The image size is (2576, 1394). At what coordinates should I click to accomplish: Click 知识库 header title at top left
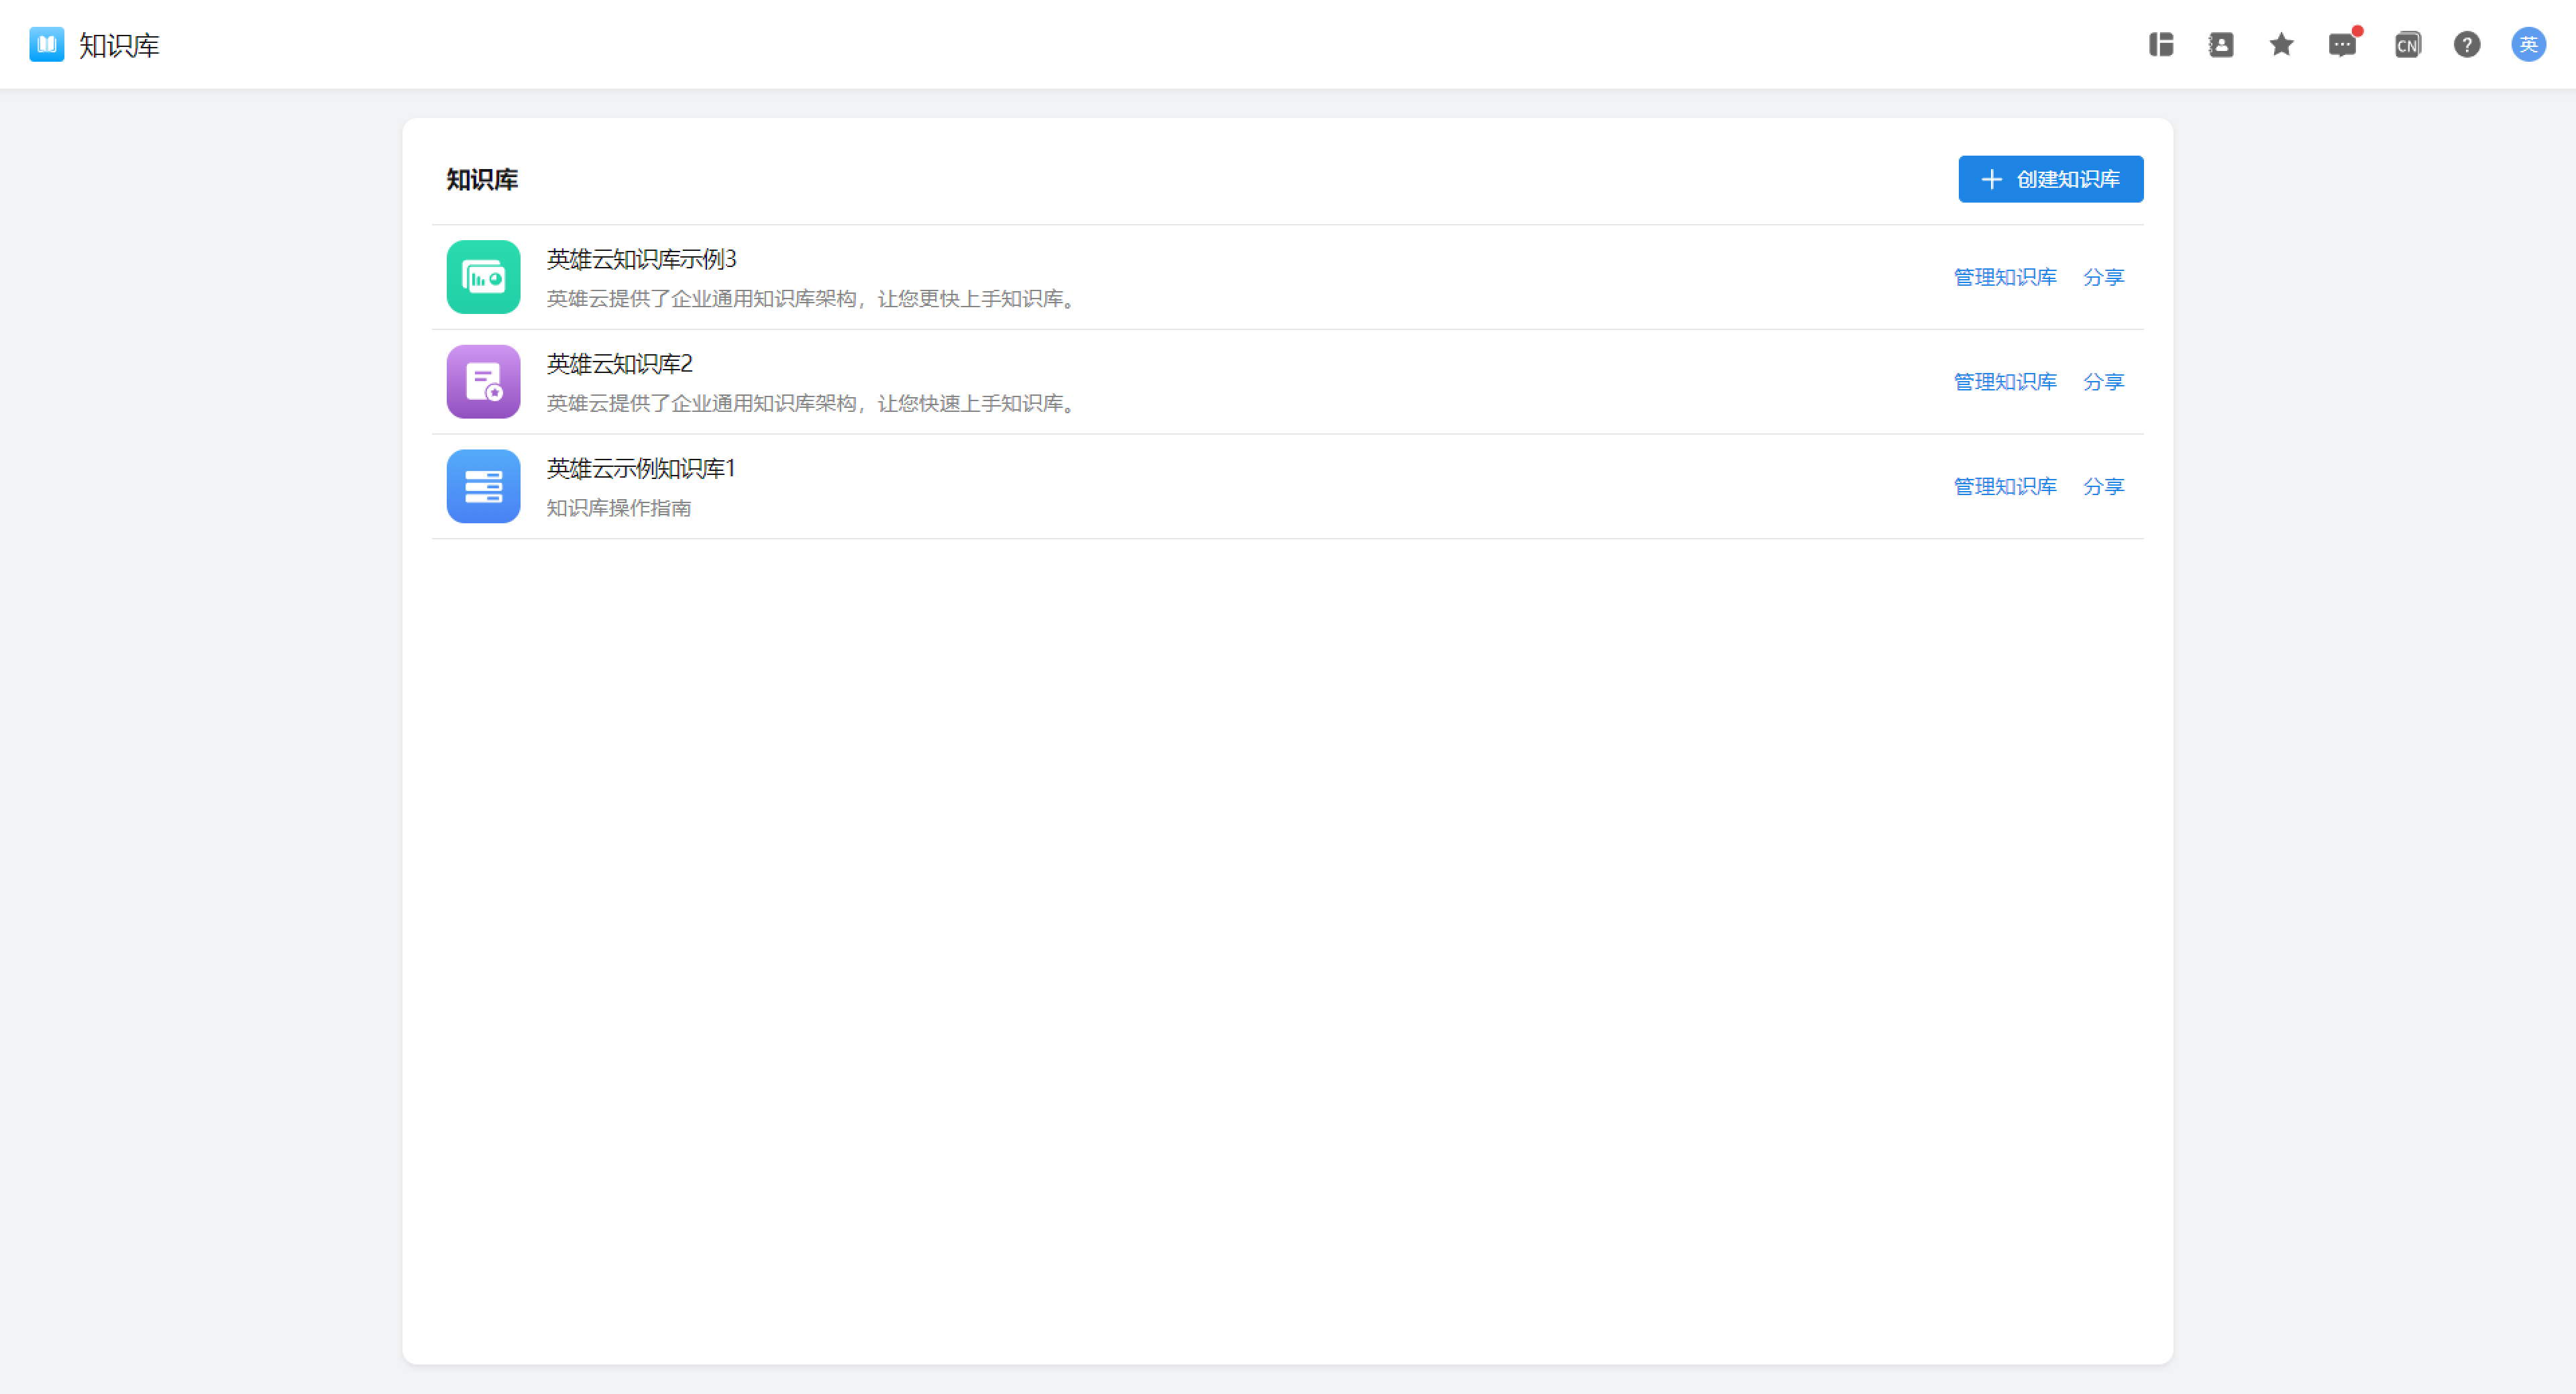click(x=119, y=45)
